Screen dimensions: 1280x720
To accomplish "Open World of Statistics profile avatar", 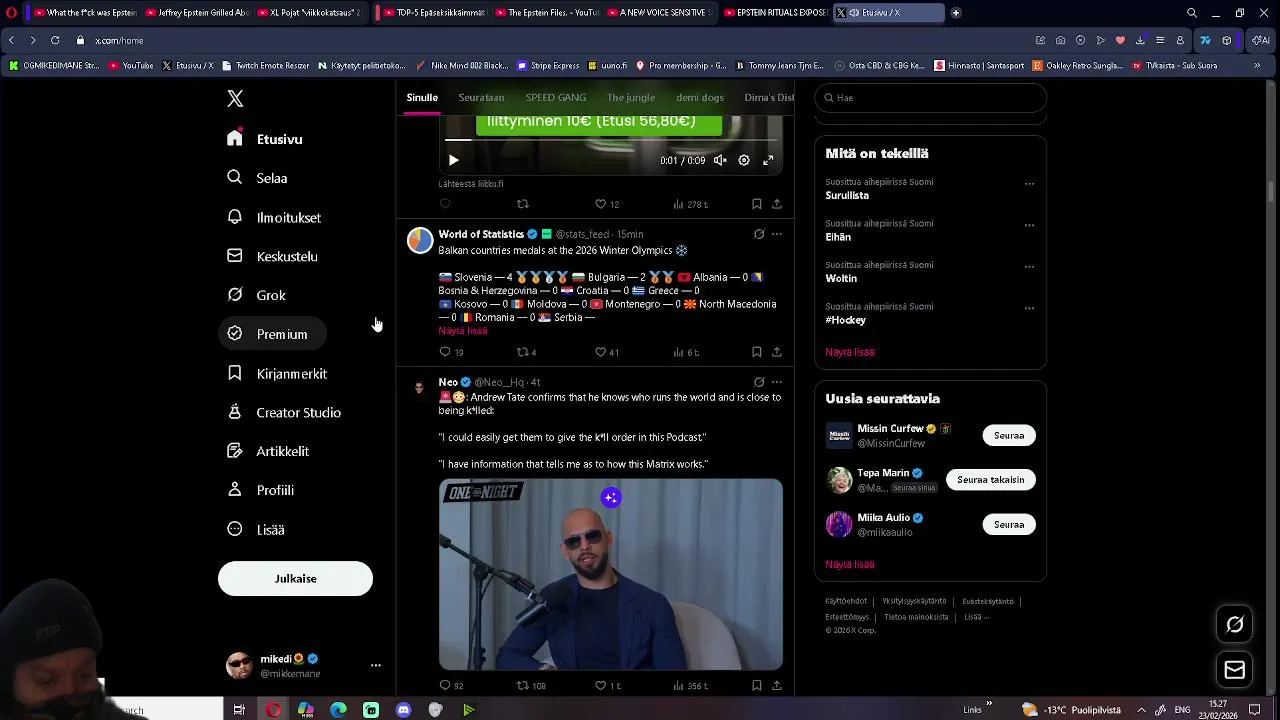I will point(420,240).
